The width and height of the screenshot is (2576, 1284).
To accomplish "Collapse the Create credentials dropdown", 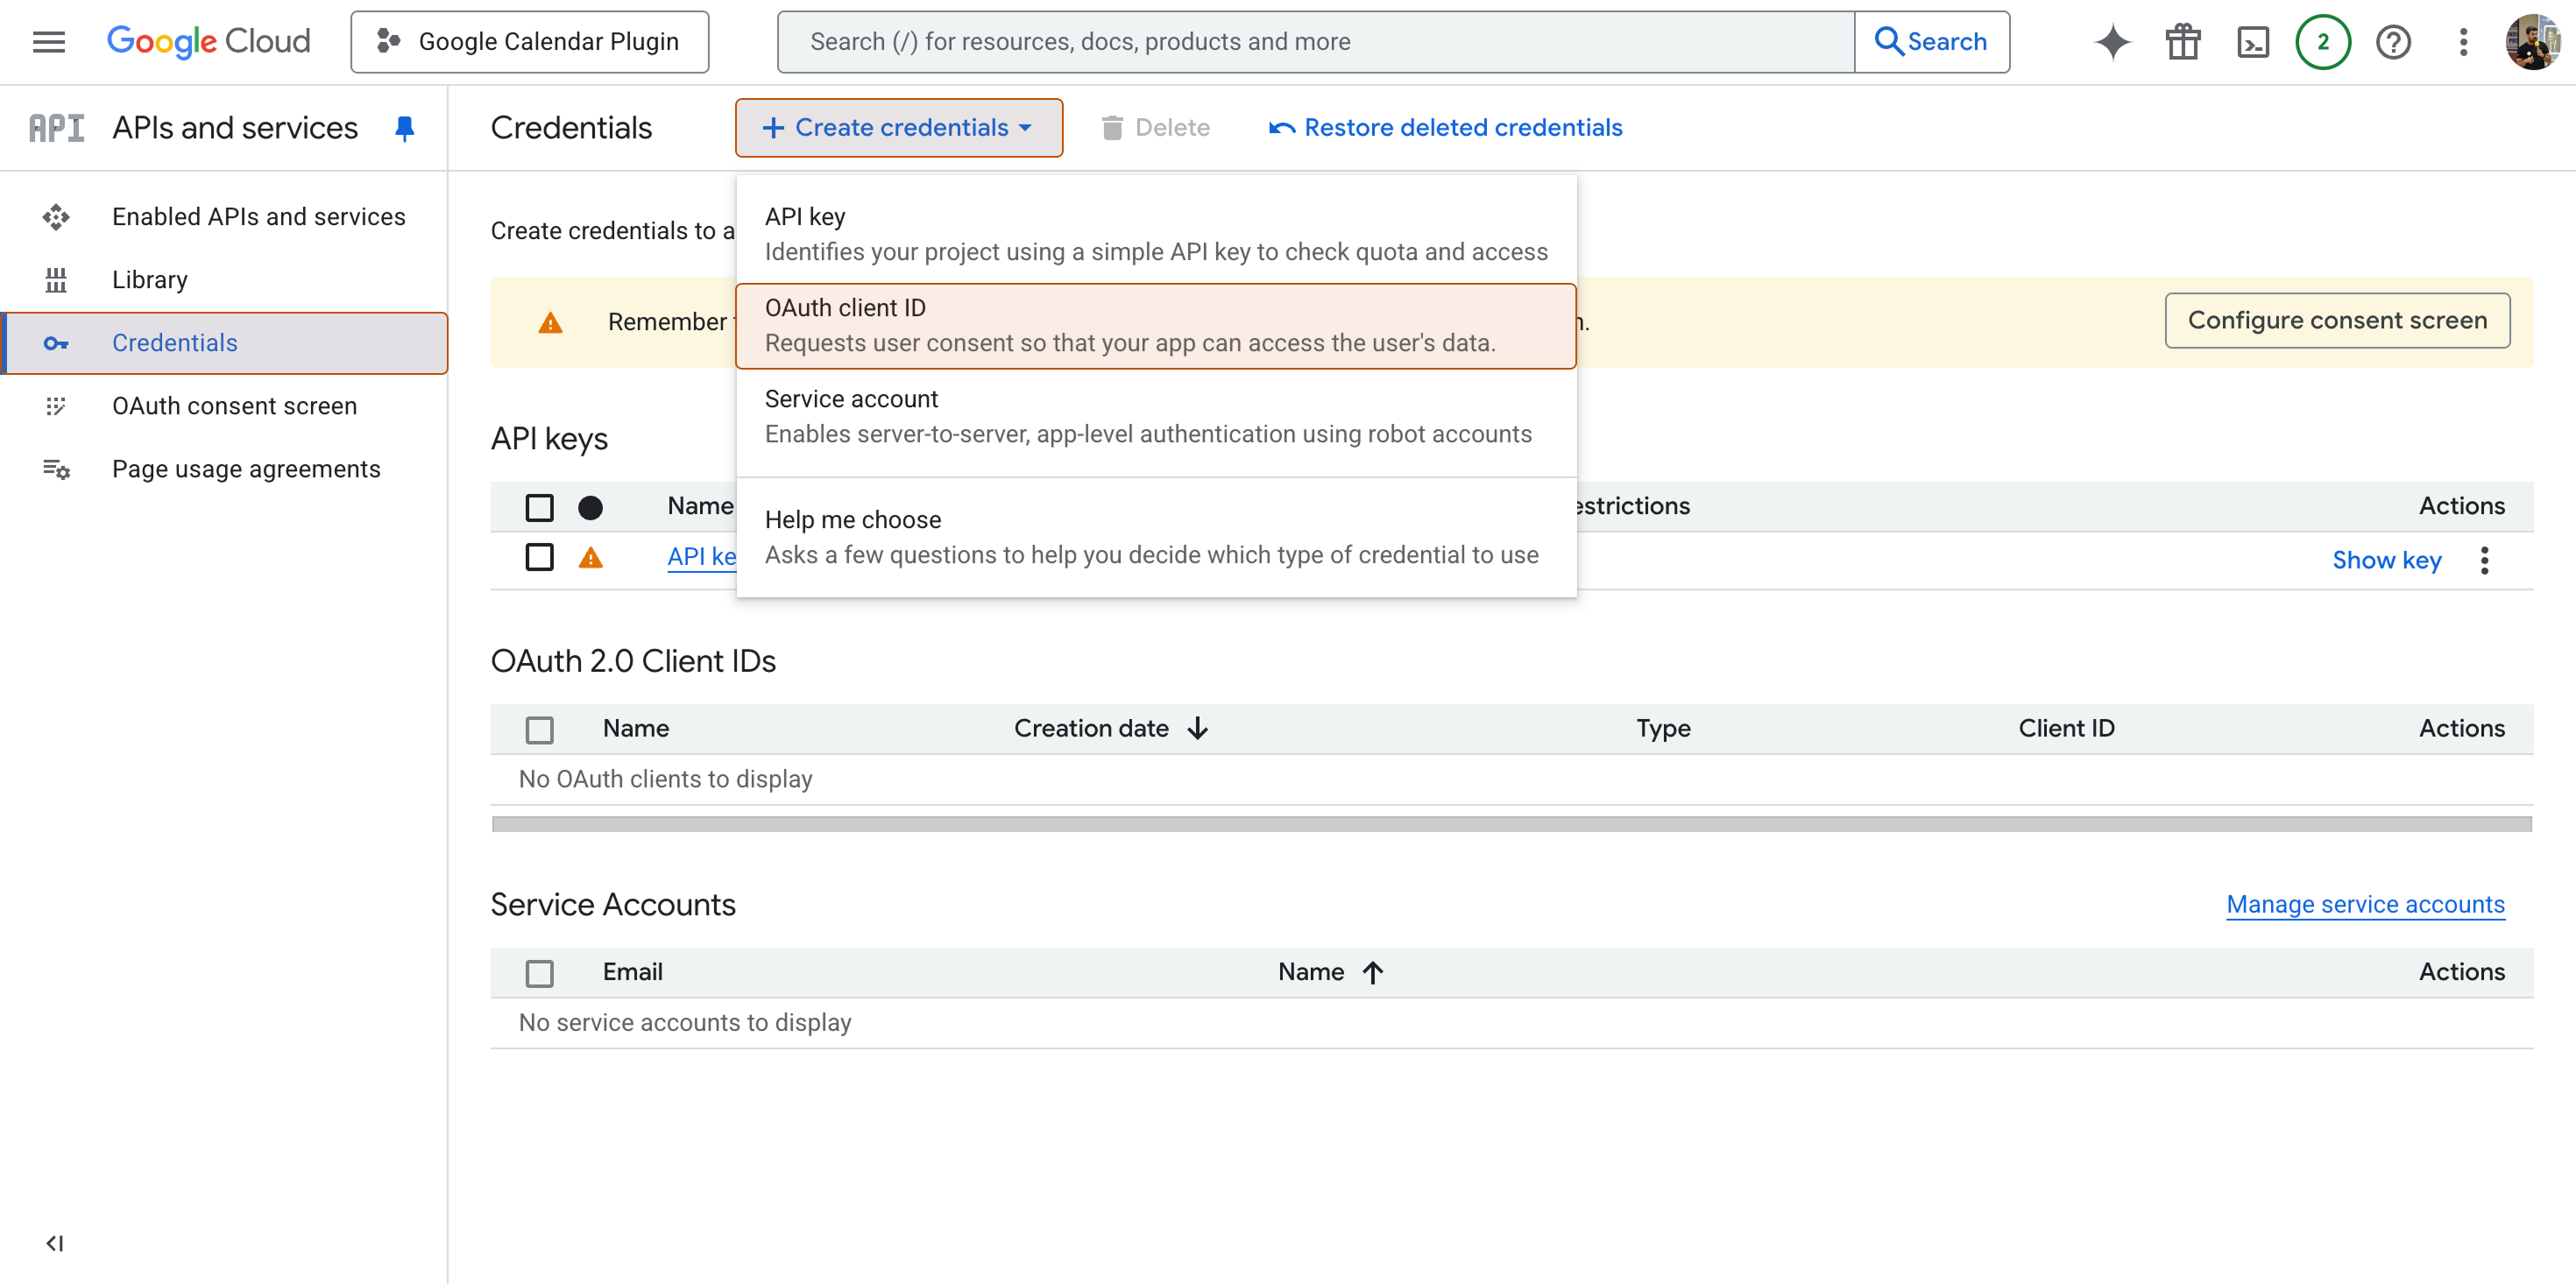I will pos(898,128).
